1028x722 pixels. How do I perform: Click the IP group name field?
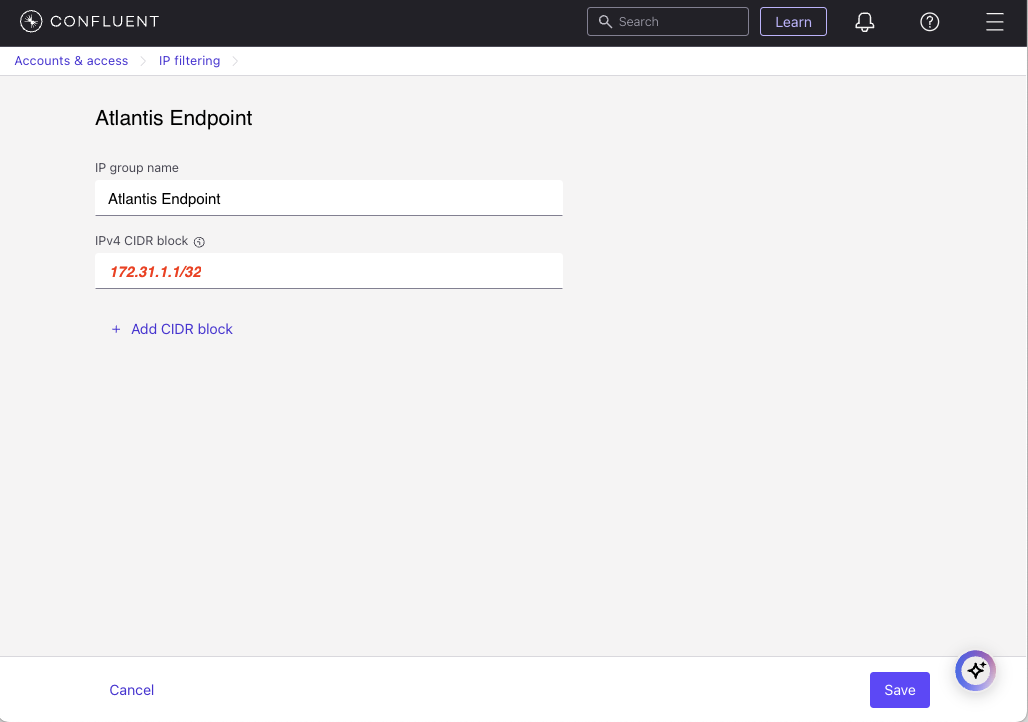328,198
